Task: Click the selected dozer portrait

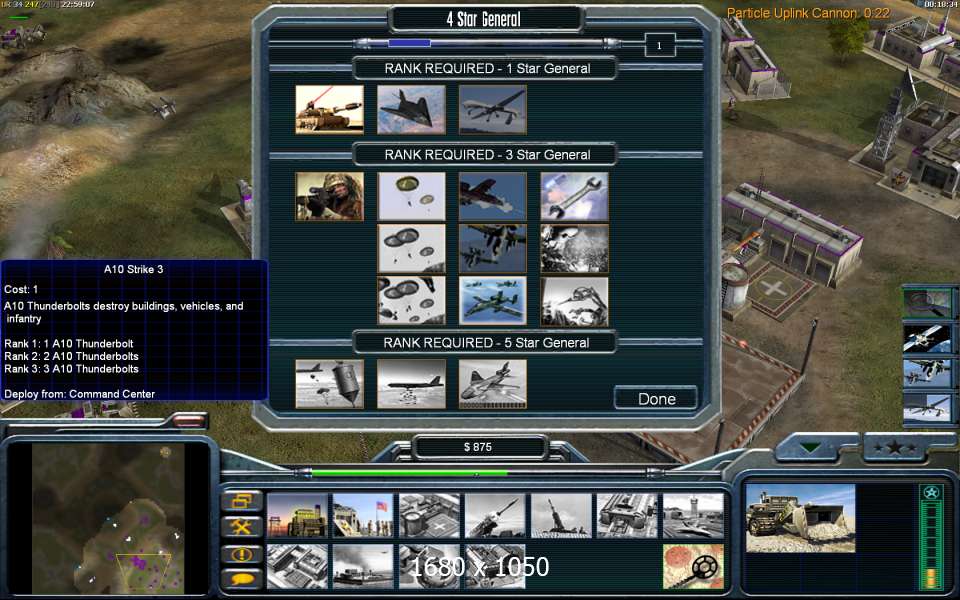Action: coord(800,519)
